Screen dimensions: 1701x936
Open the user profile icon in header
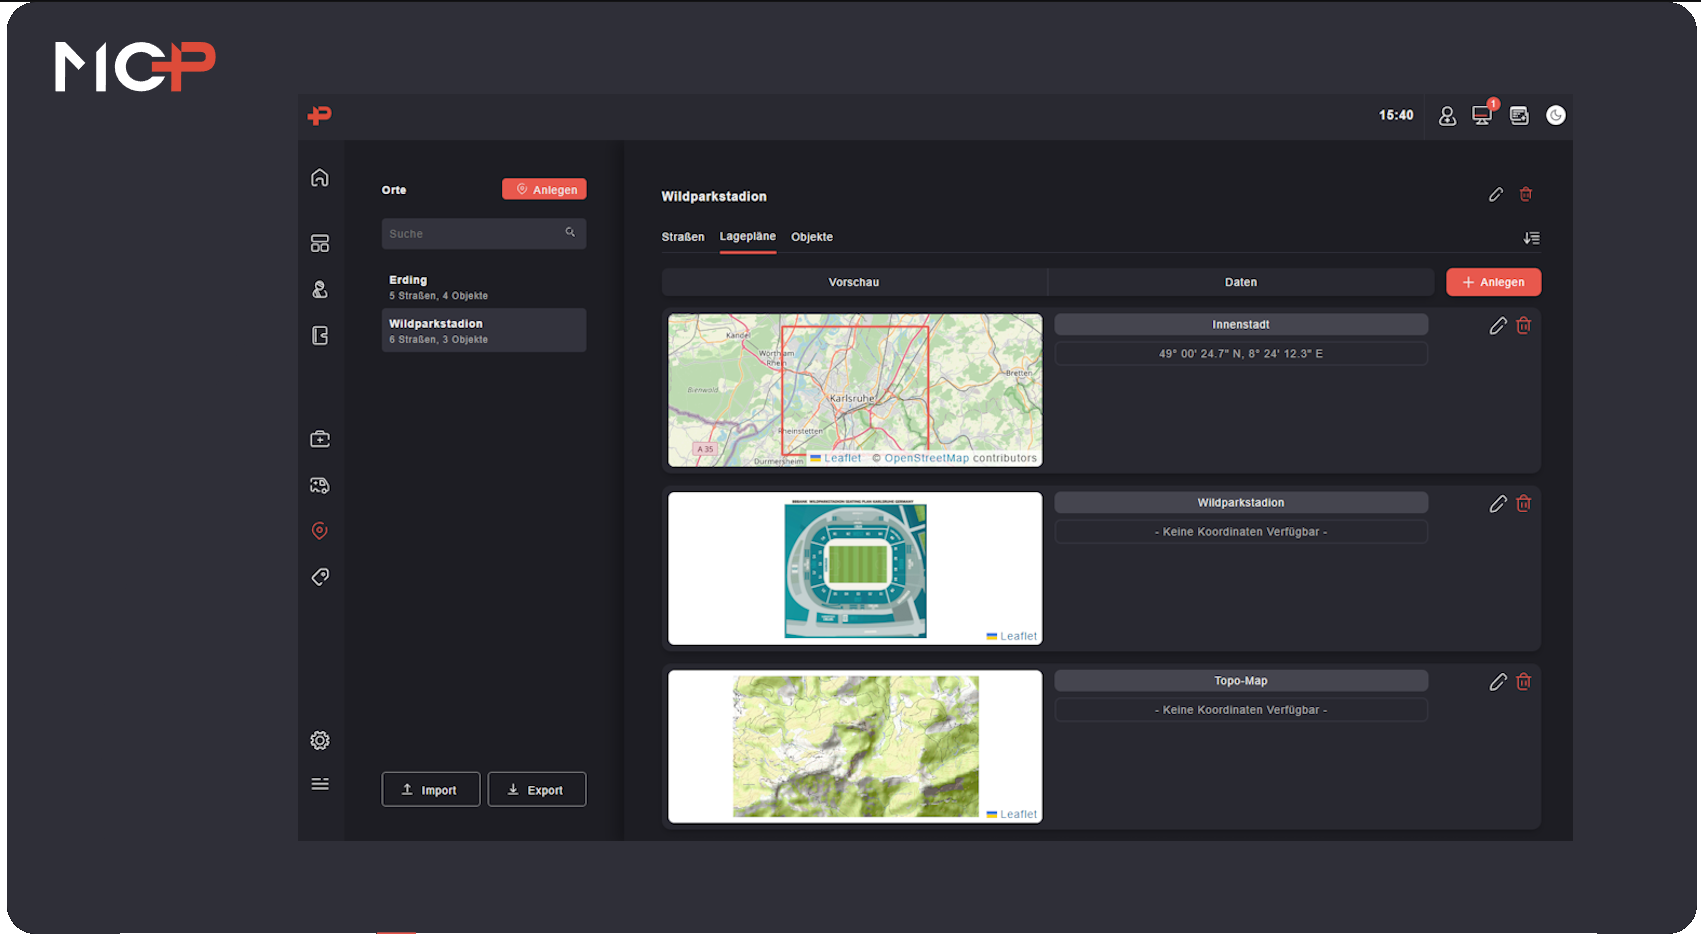coord(1447,116)
